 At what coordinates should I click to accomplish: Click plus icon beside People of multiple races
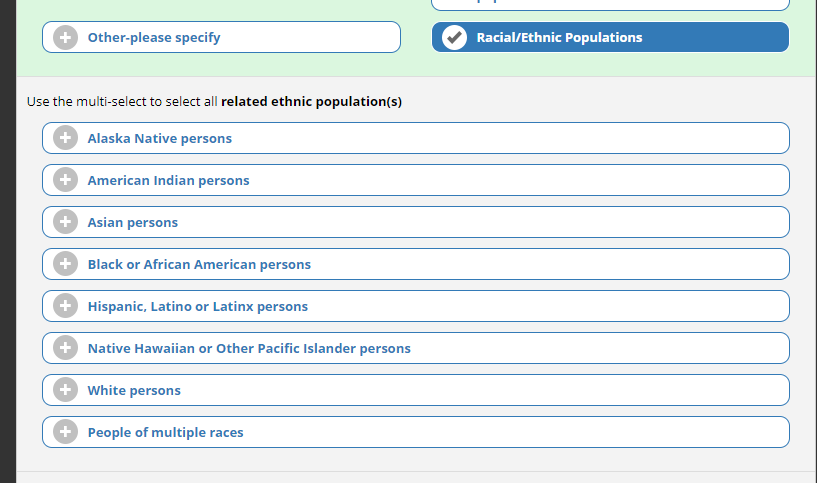coord(66,432)
